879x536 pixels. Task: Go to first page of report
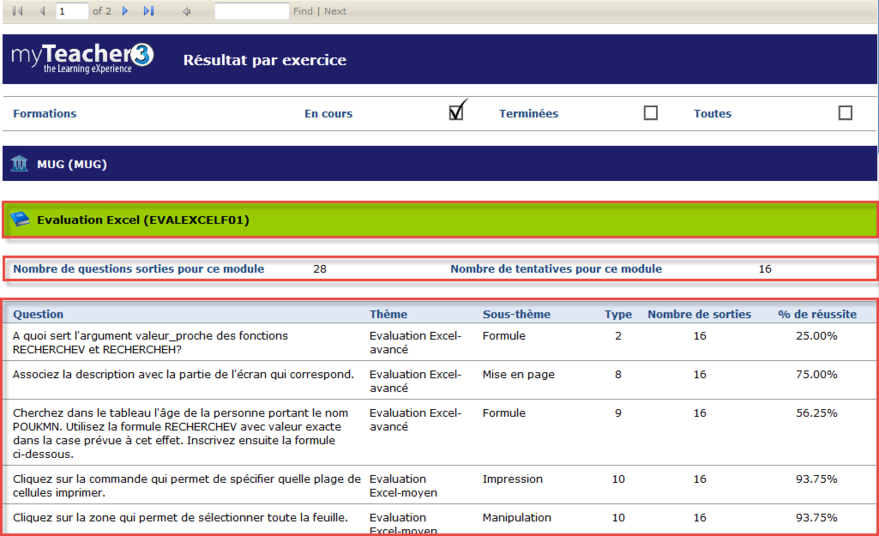pyautogui.click(x=17, y=11)
